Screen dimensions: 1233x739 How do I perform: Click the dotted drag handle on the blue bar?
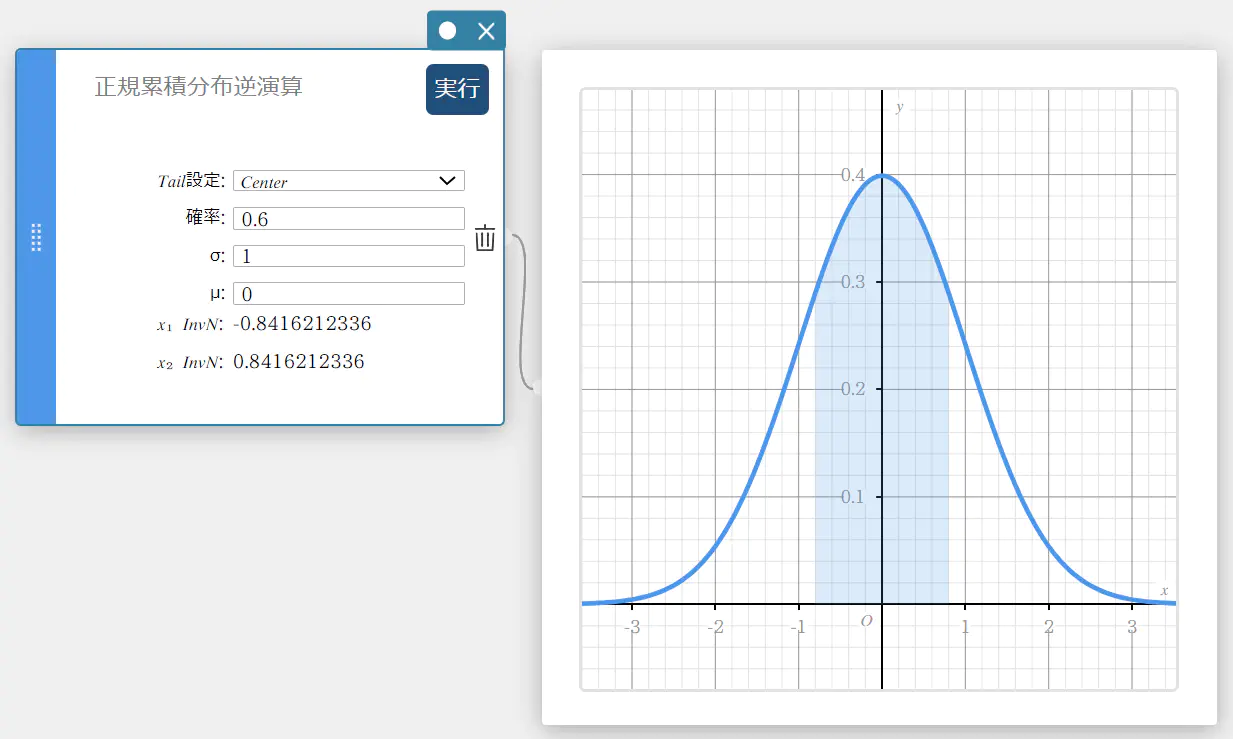point(36,238)
